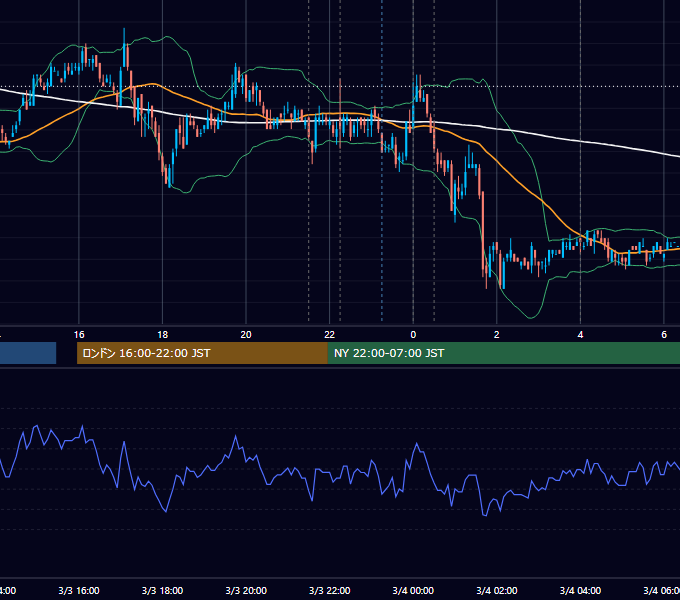Select the 20 hour label on the price chart axis
The width and height of the screenshot is (680, 600).
click(246, 335)
